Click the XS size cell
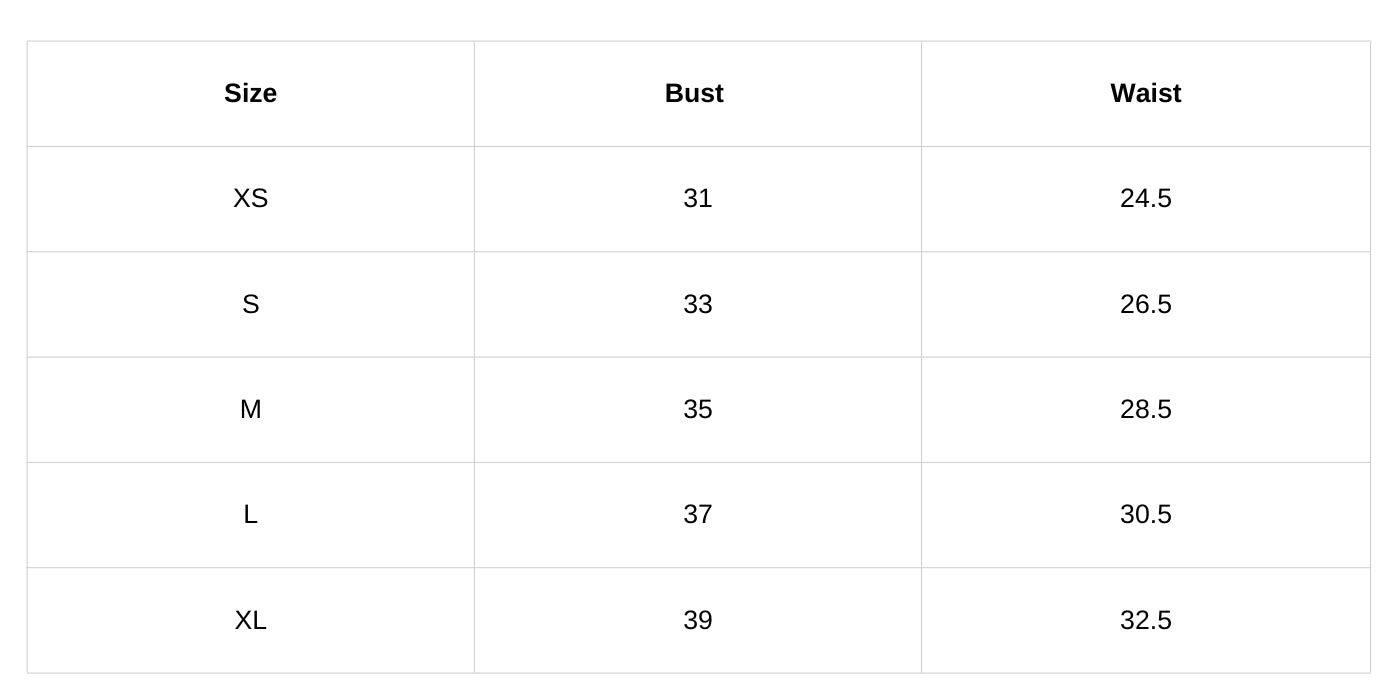The height and width of the screenshot is (700, 1400). pos(250,198)
